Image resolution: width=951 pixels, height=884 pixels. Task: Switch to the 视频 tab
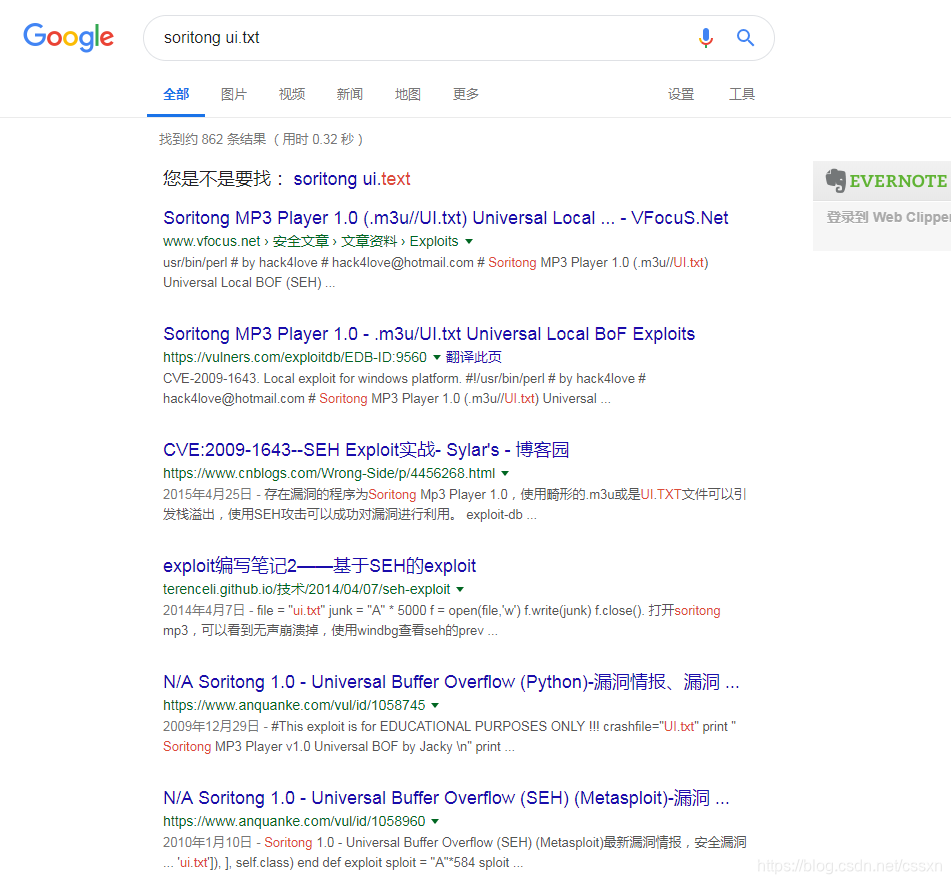click(x=292, y=94)
